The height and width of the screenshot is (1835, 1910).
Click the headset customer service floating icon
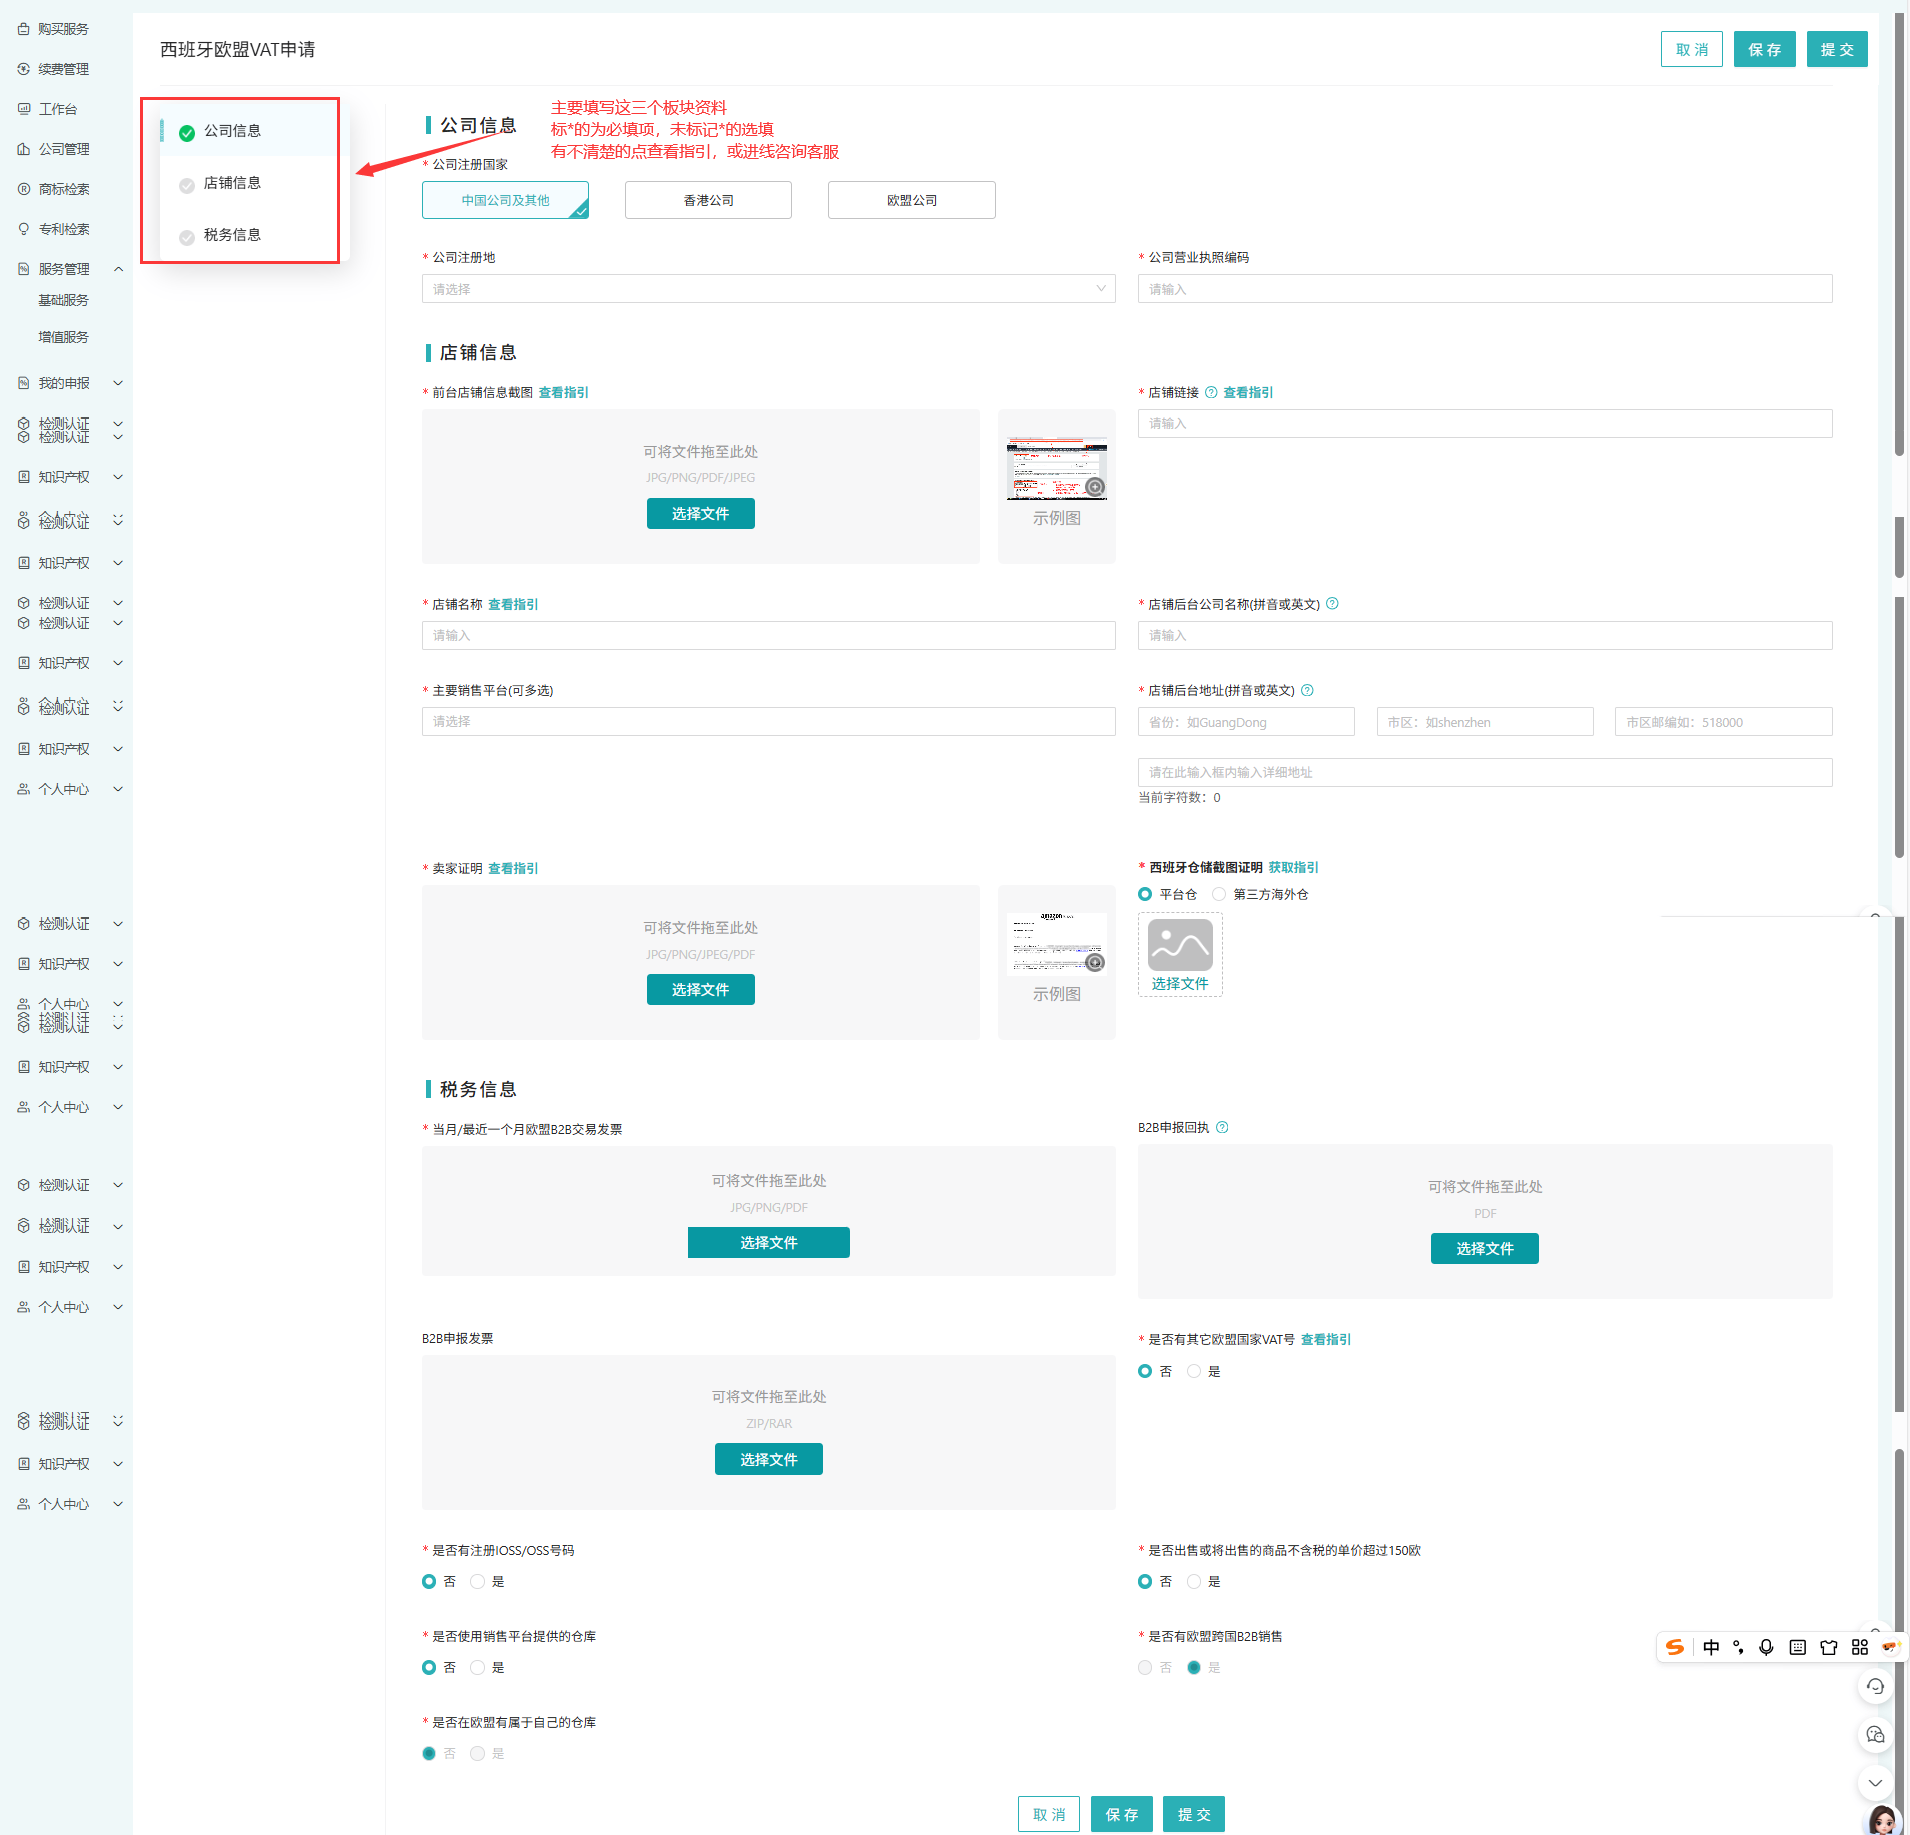click(x=1875, y=1686)
